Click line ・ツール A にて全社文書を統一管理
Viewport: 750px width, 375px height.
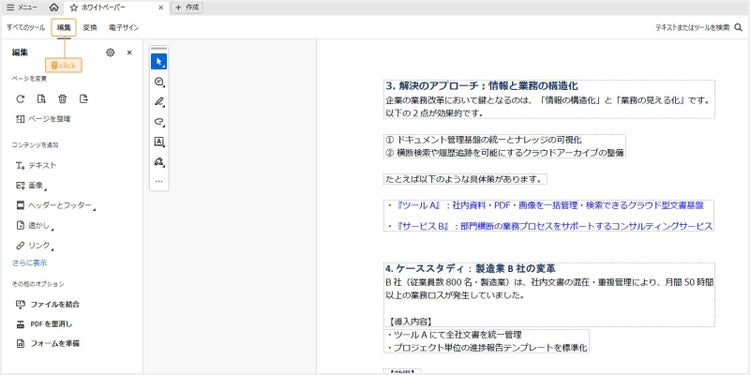point(453,335)
